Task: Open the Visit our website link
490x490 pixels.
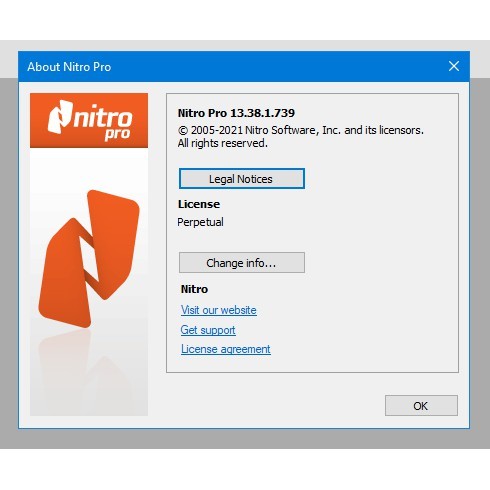Action: [x=219, y=310]
